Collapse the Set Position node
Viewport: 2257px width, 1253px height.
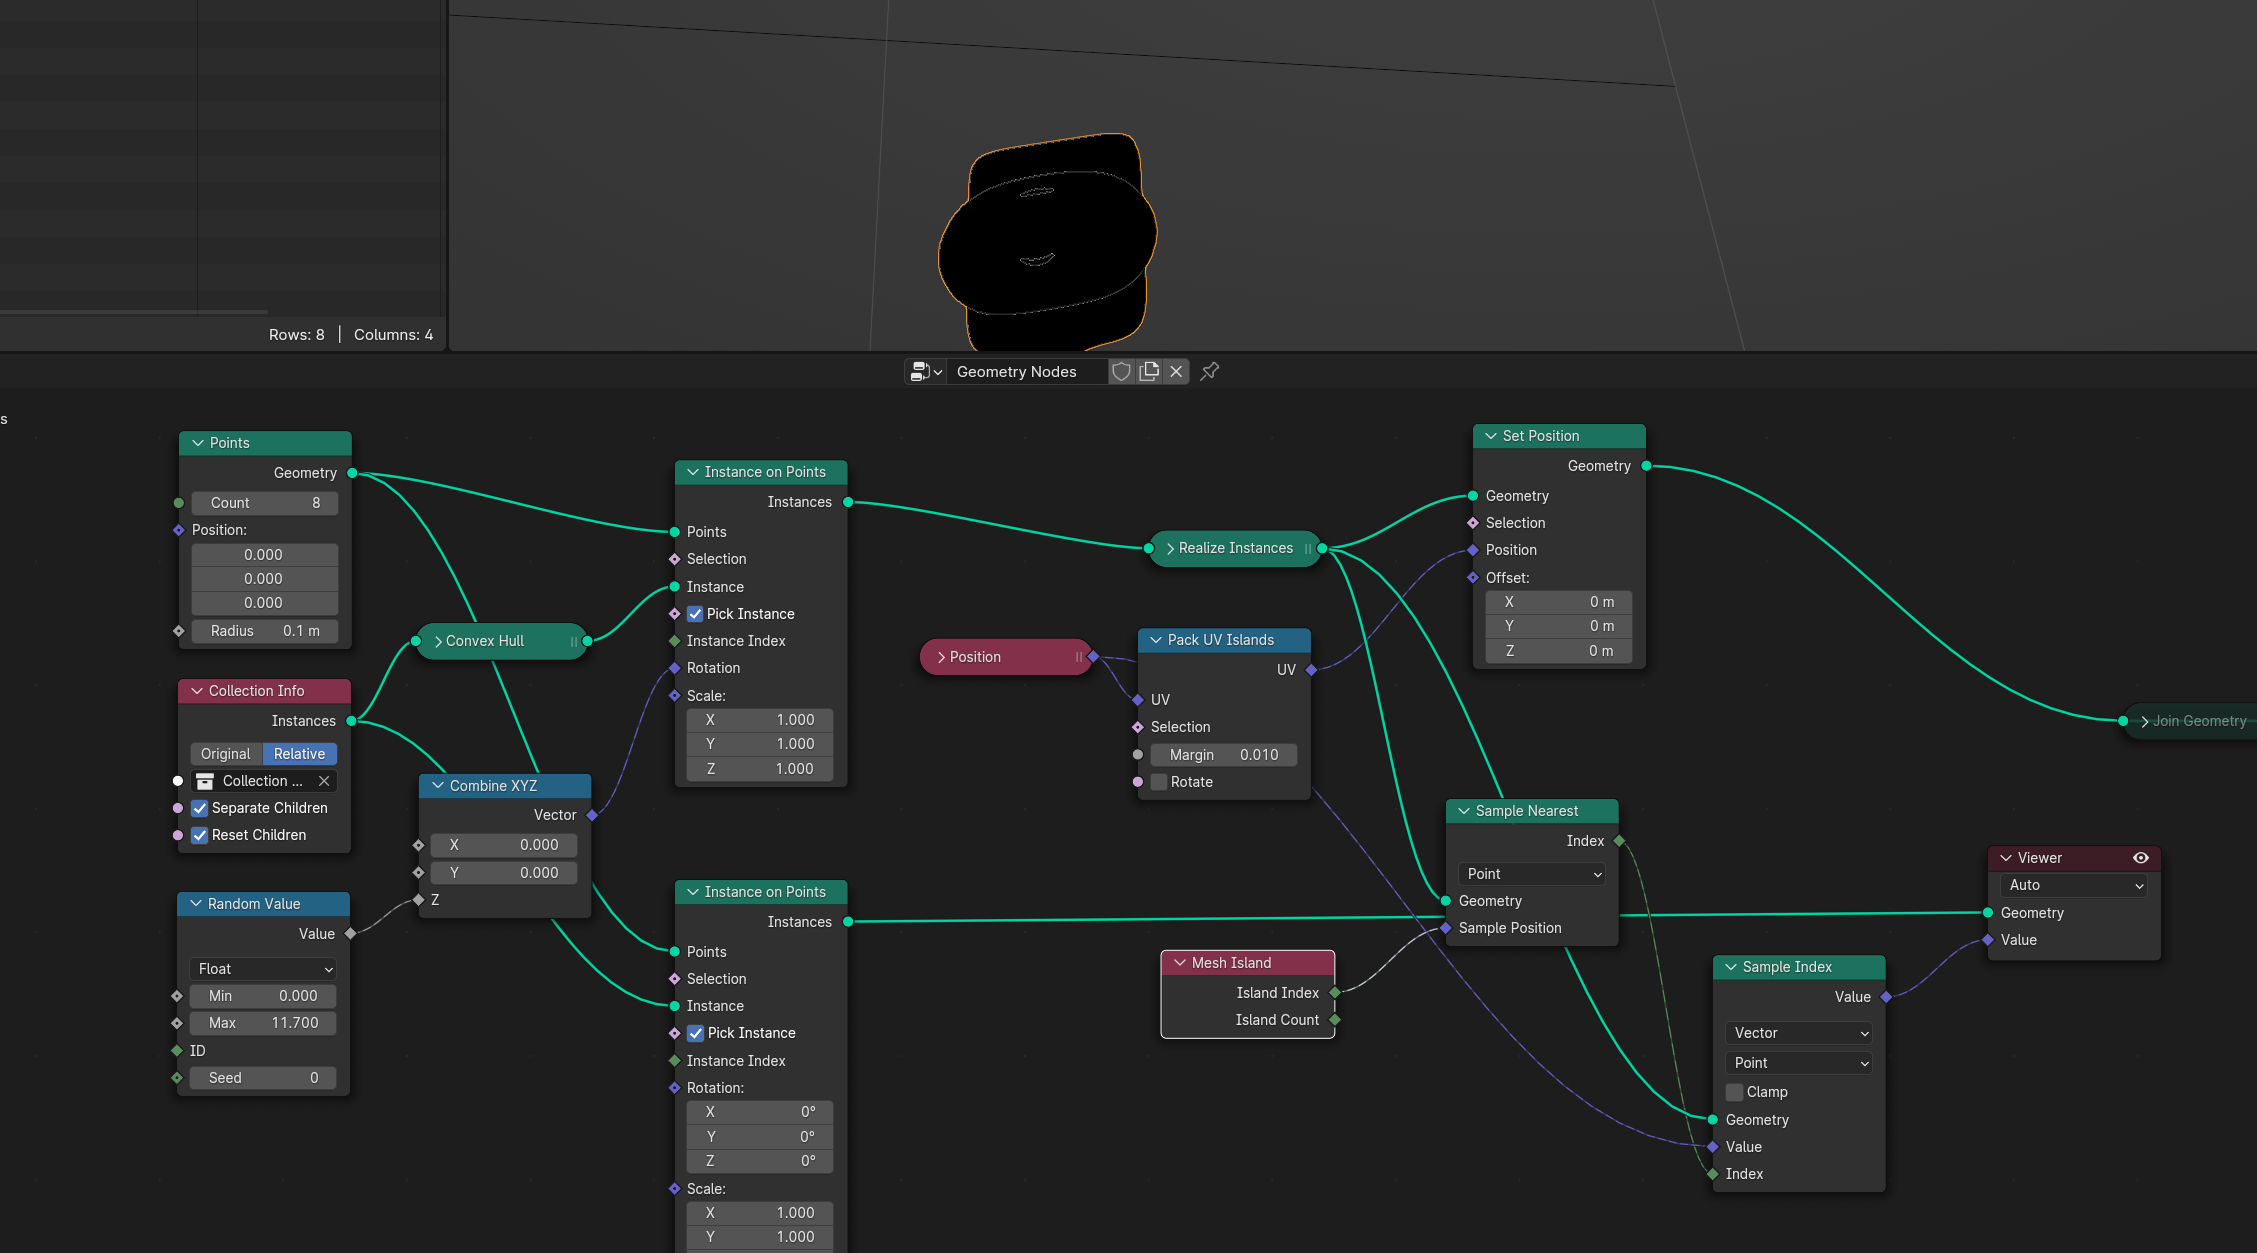pos(1490,436)
